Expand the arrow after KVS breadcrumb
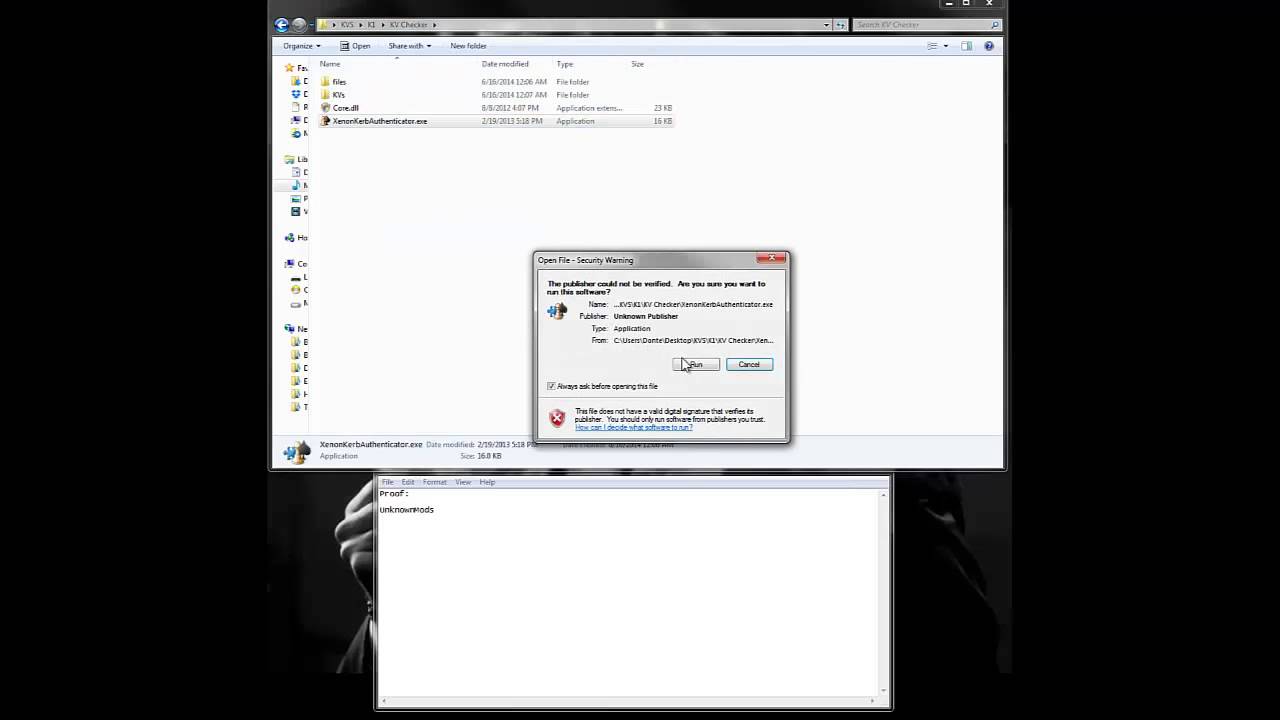 361,25
